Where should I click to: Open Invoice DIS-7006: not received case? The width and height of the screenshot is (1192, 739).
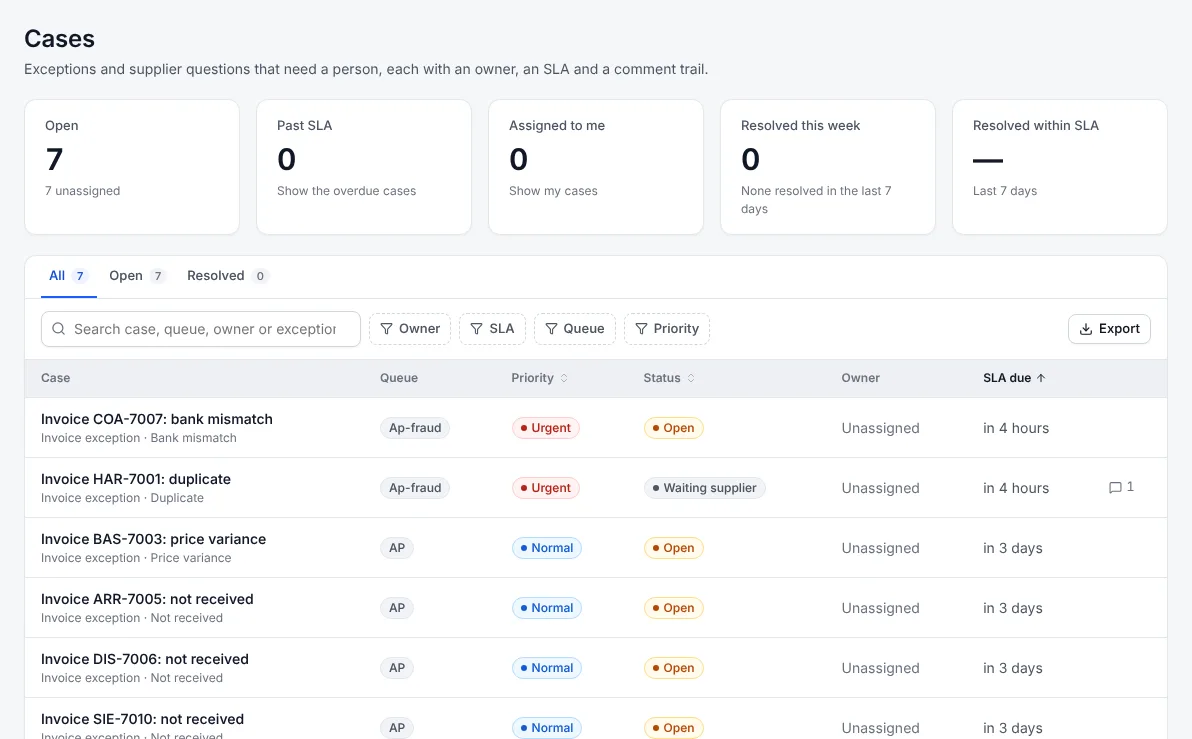[144, 660]
